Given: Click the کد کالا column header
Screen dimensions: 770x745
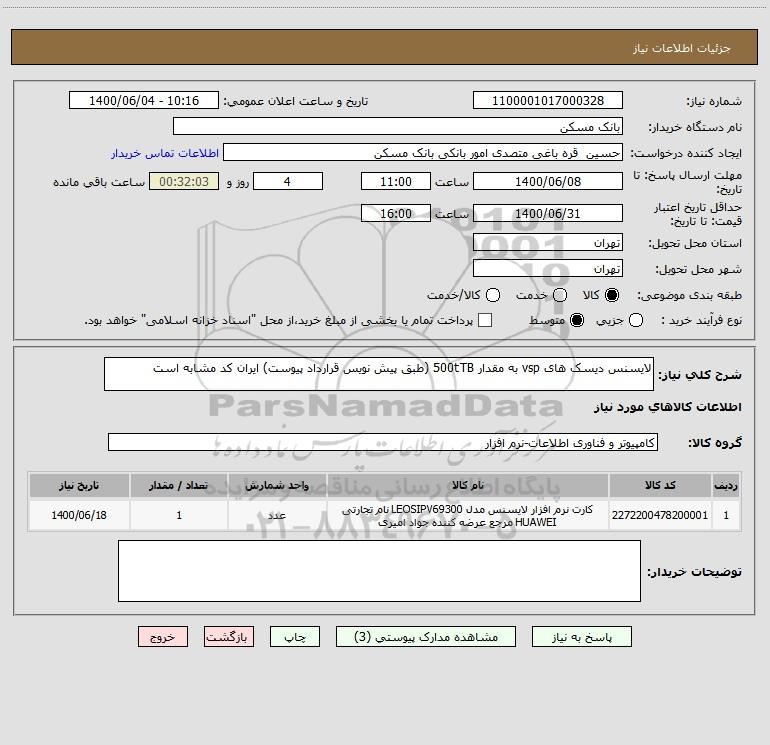Looking at the screenshot, I should point(660,485).
